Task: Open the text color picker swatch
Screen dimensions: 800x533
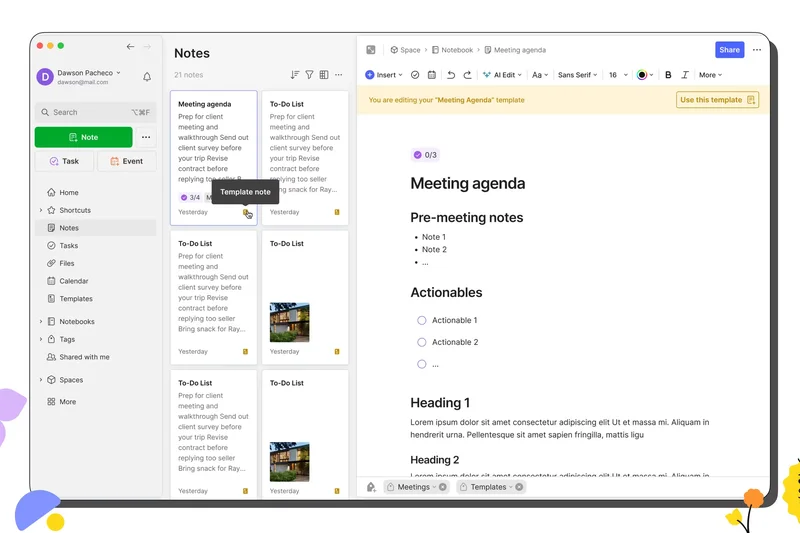Action: (645, 75)
